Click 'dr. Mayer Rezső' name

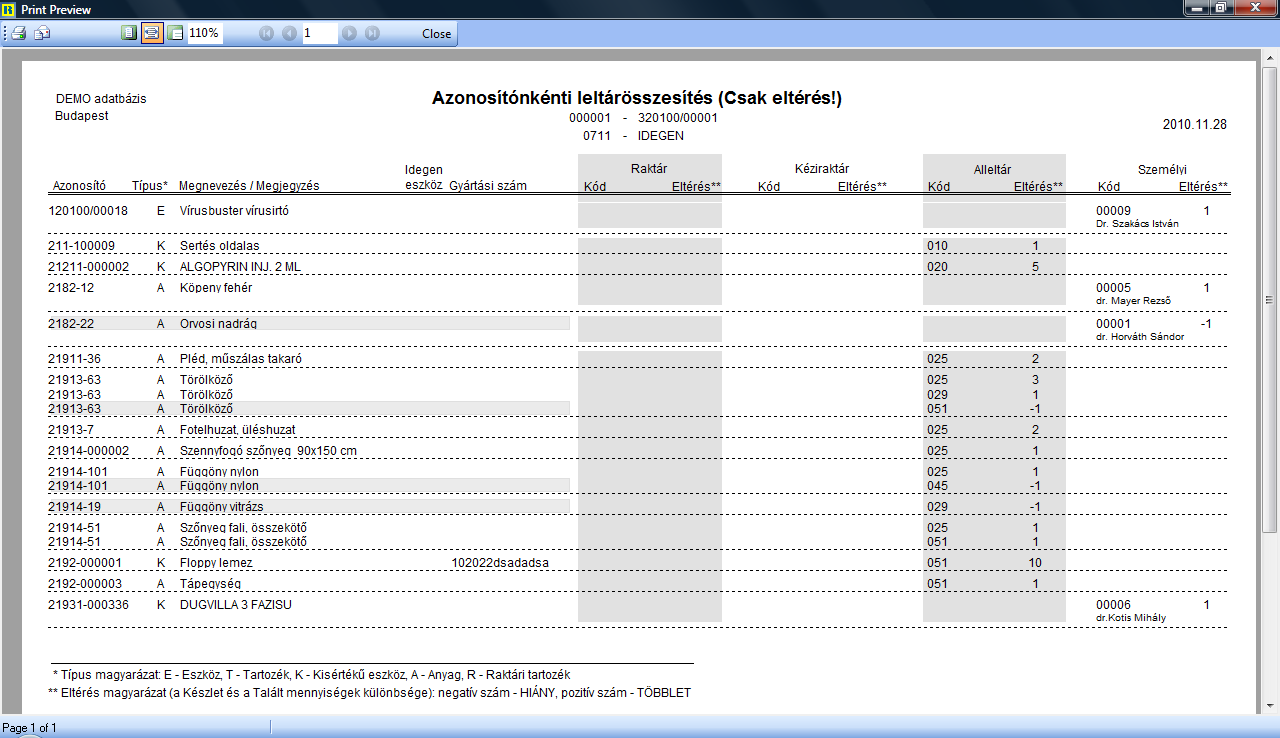click(1134, 301)
